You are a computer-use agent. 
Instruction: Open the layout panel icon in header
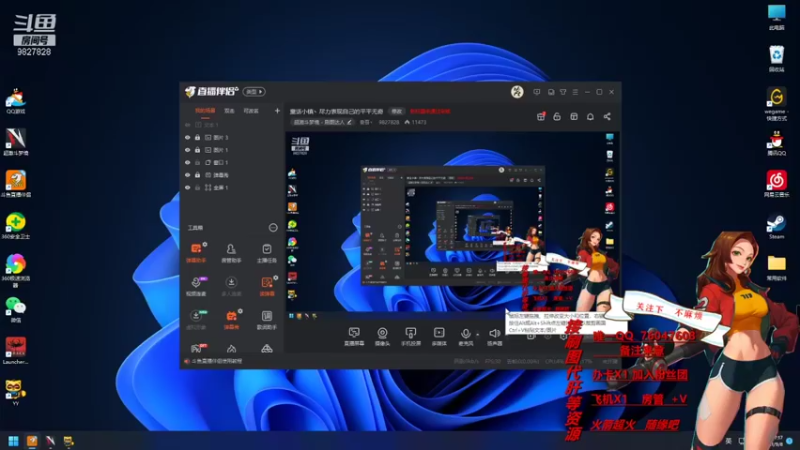point(574,116)
